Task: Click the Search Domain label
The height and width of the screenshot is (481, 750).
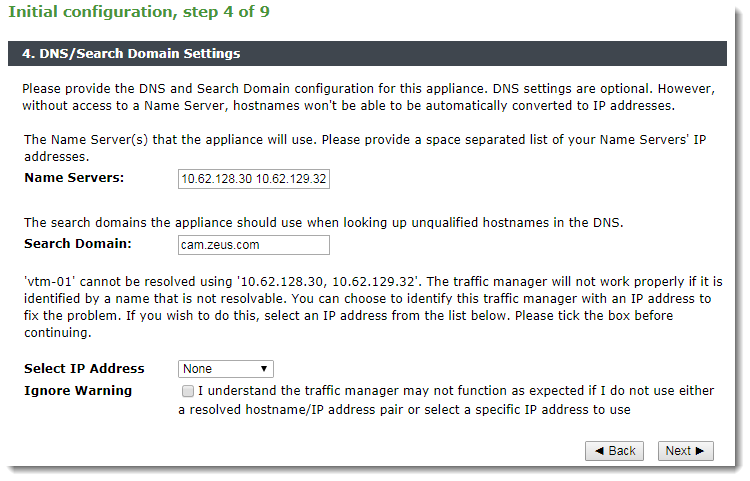Action: point(78,244)
